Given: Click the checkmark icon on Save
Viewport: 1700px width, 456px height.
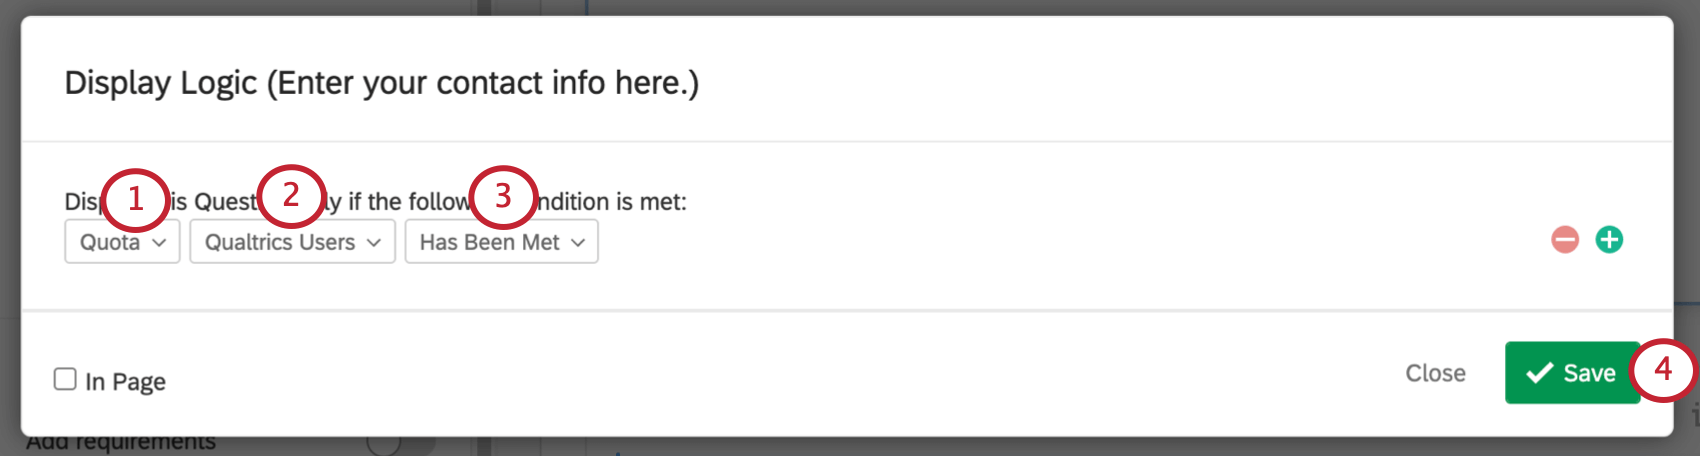Looking at the screenshot, I should click(x=1540, y=373).
